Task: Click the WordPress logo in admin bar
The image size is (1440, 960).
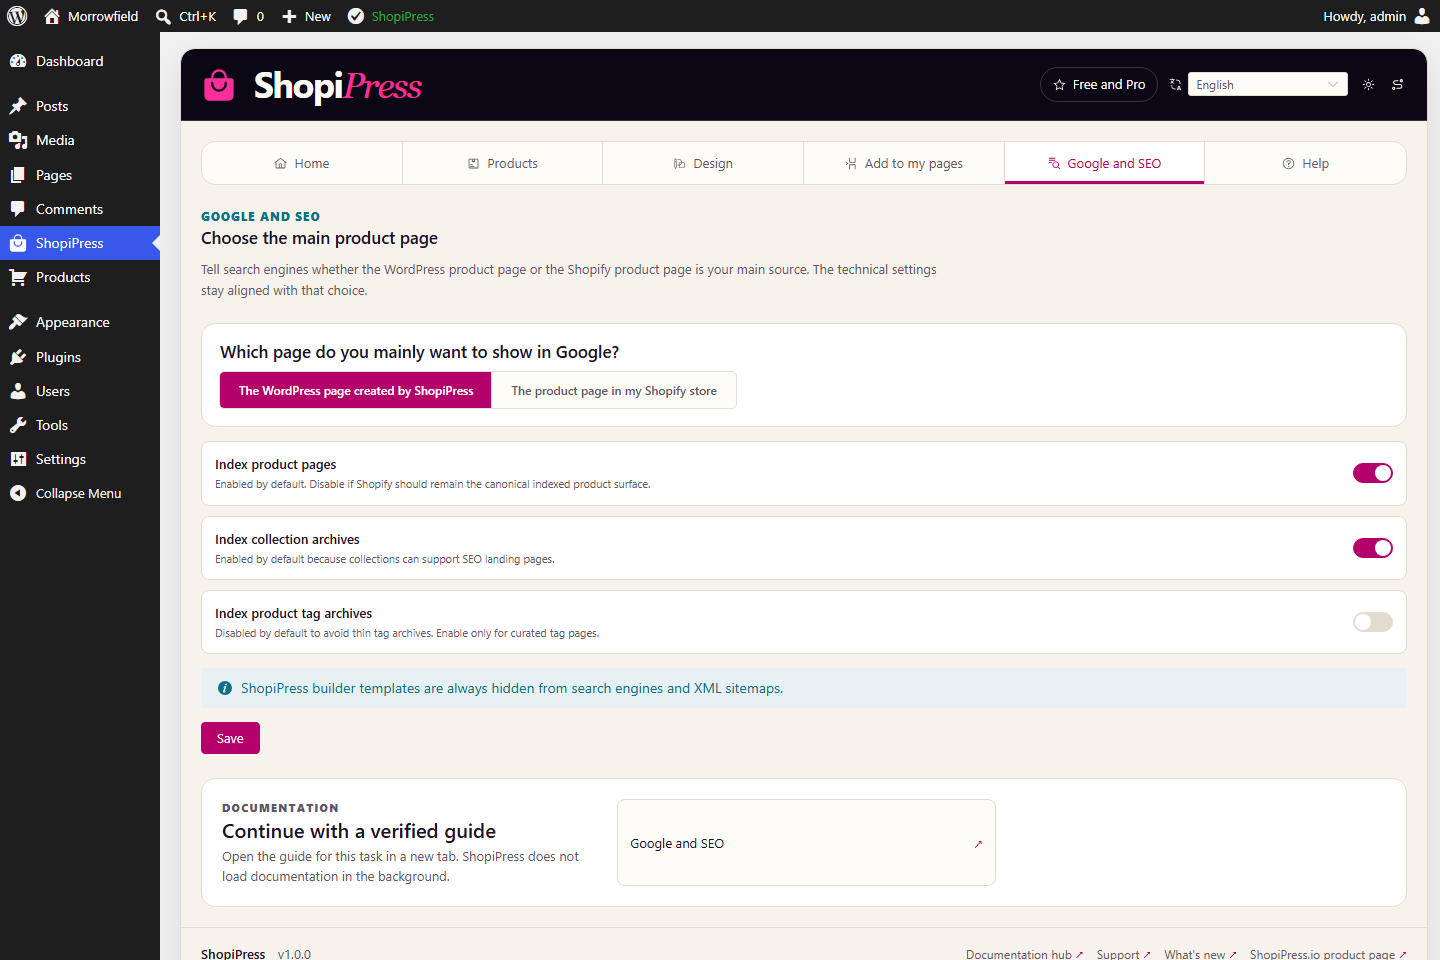Action: click(x=17, y=16)
